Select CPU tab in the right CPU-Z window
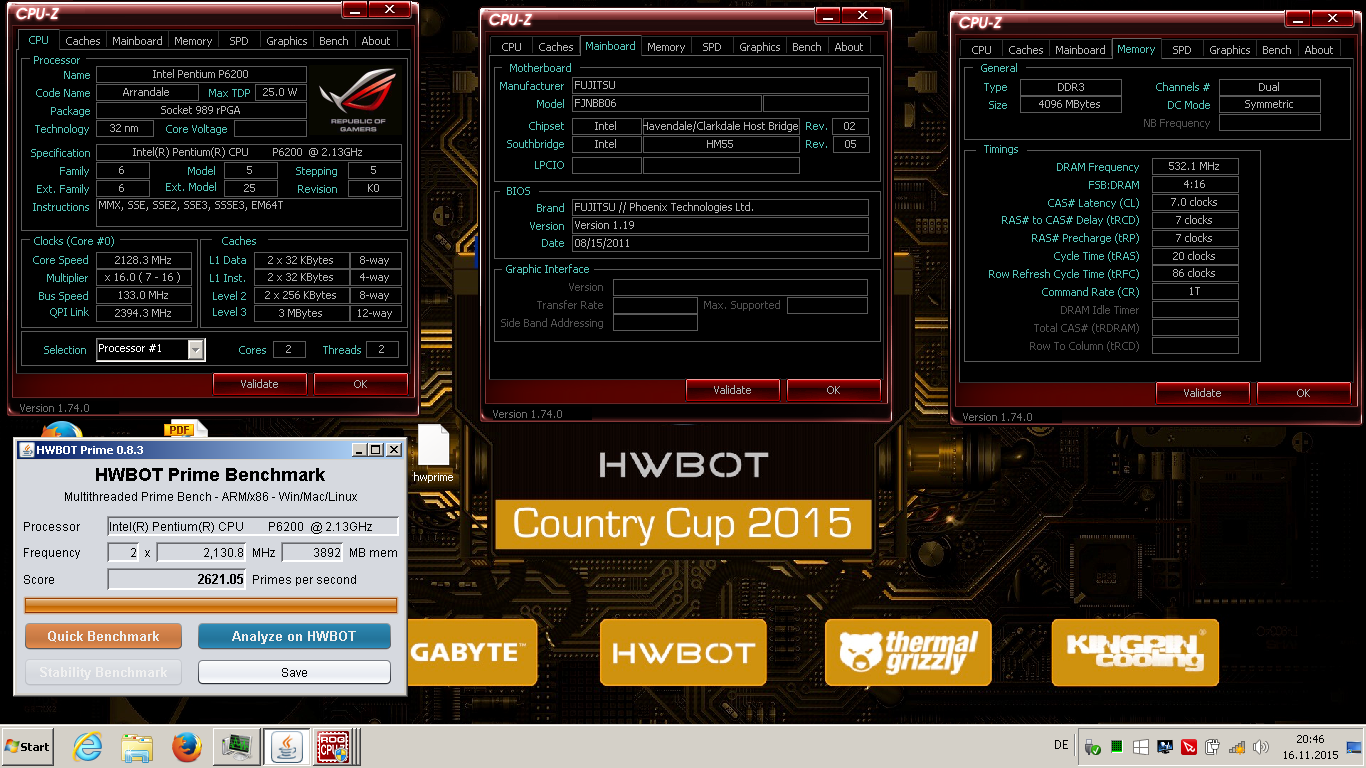Screen dimensions: 1366x768 [982, 50]
